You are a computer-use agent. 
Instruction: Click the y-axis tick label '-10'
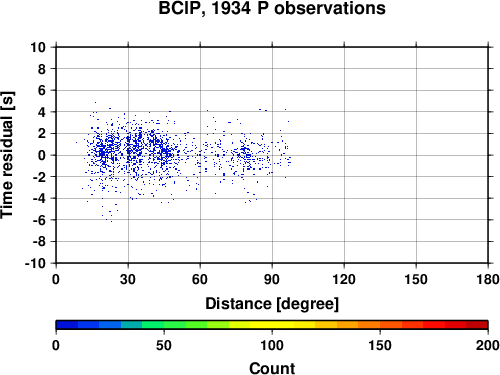[35, 263]
